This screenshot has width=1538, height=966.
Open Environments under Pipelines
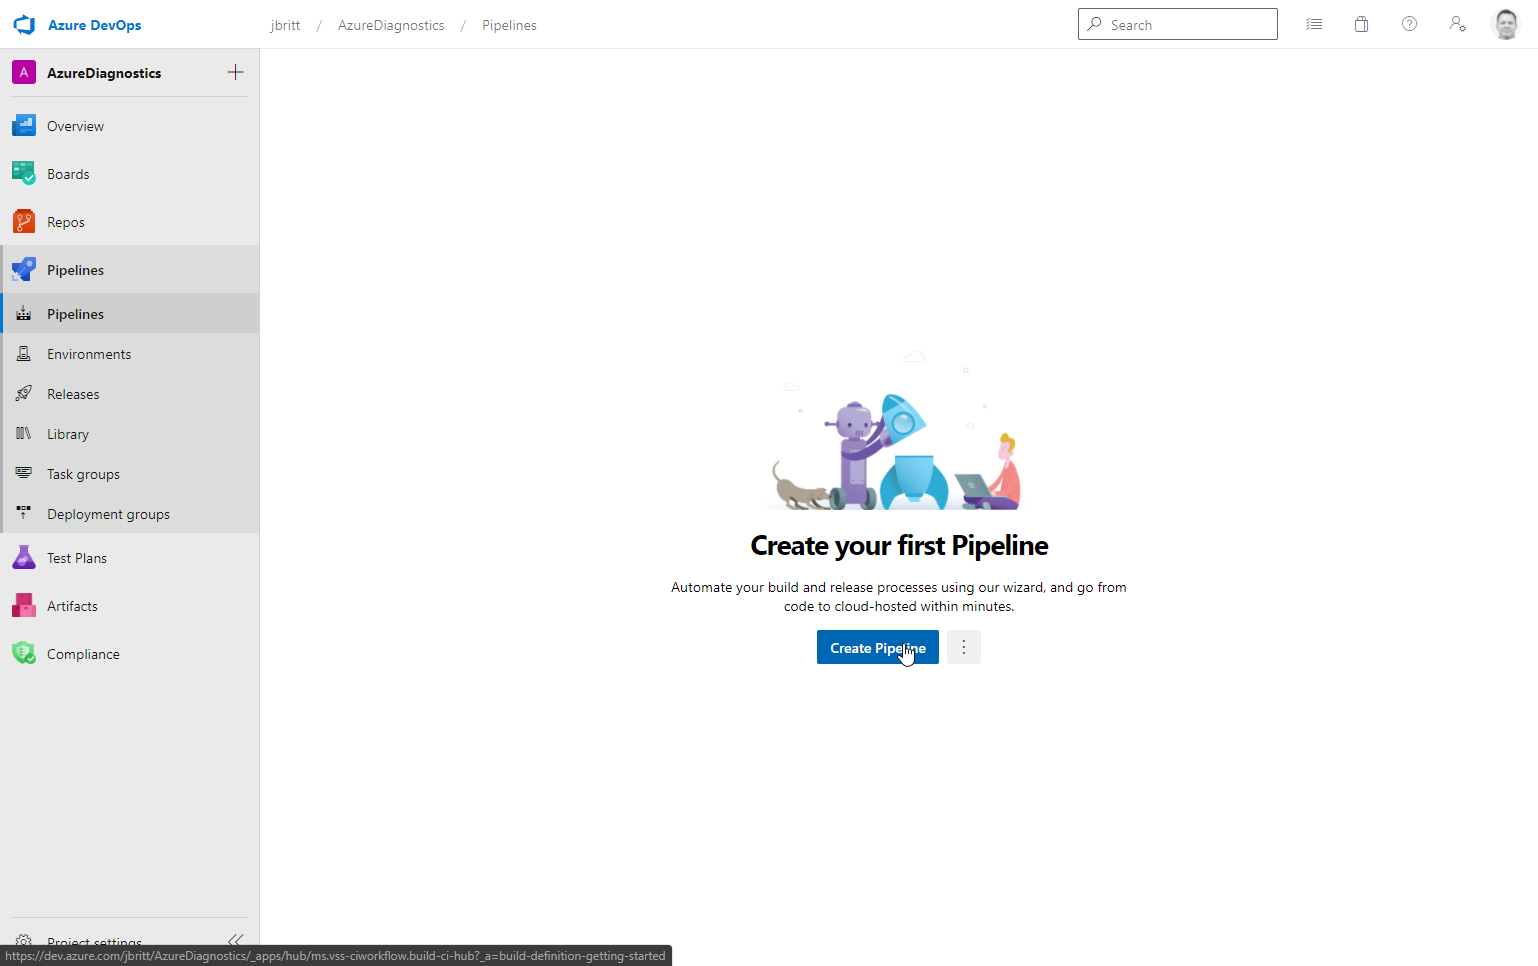coord(130,354)
